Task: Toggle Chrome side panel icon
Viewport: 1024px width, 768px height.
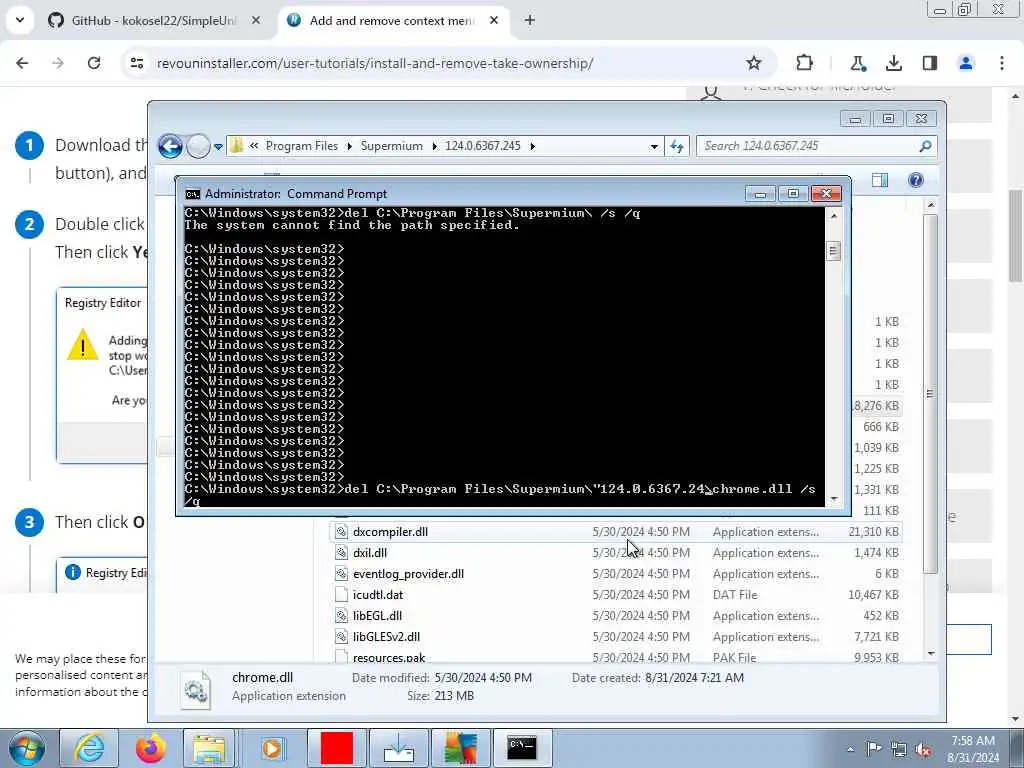Action: tap(929, 63)
